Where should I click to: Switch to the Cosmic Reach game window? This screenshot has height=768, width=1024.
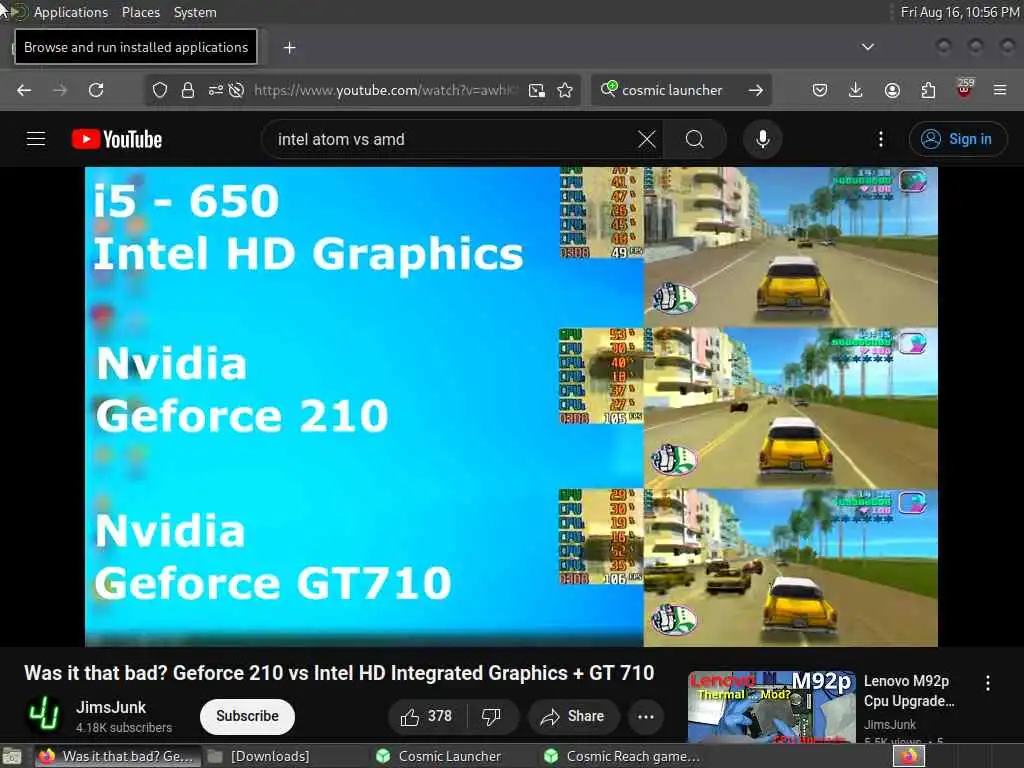pos(622,756)
